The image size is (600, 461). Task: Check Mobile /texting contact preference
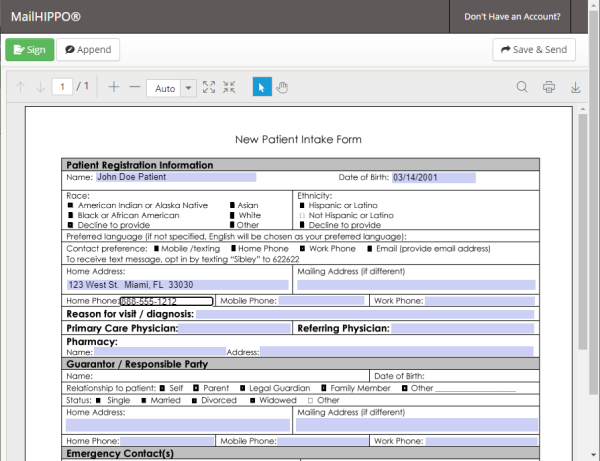point(156,249)
